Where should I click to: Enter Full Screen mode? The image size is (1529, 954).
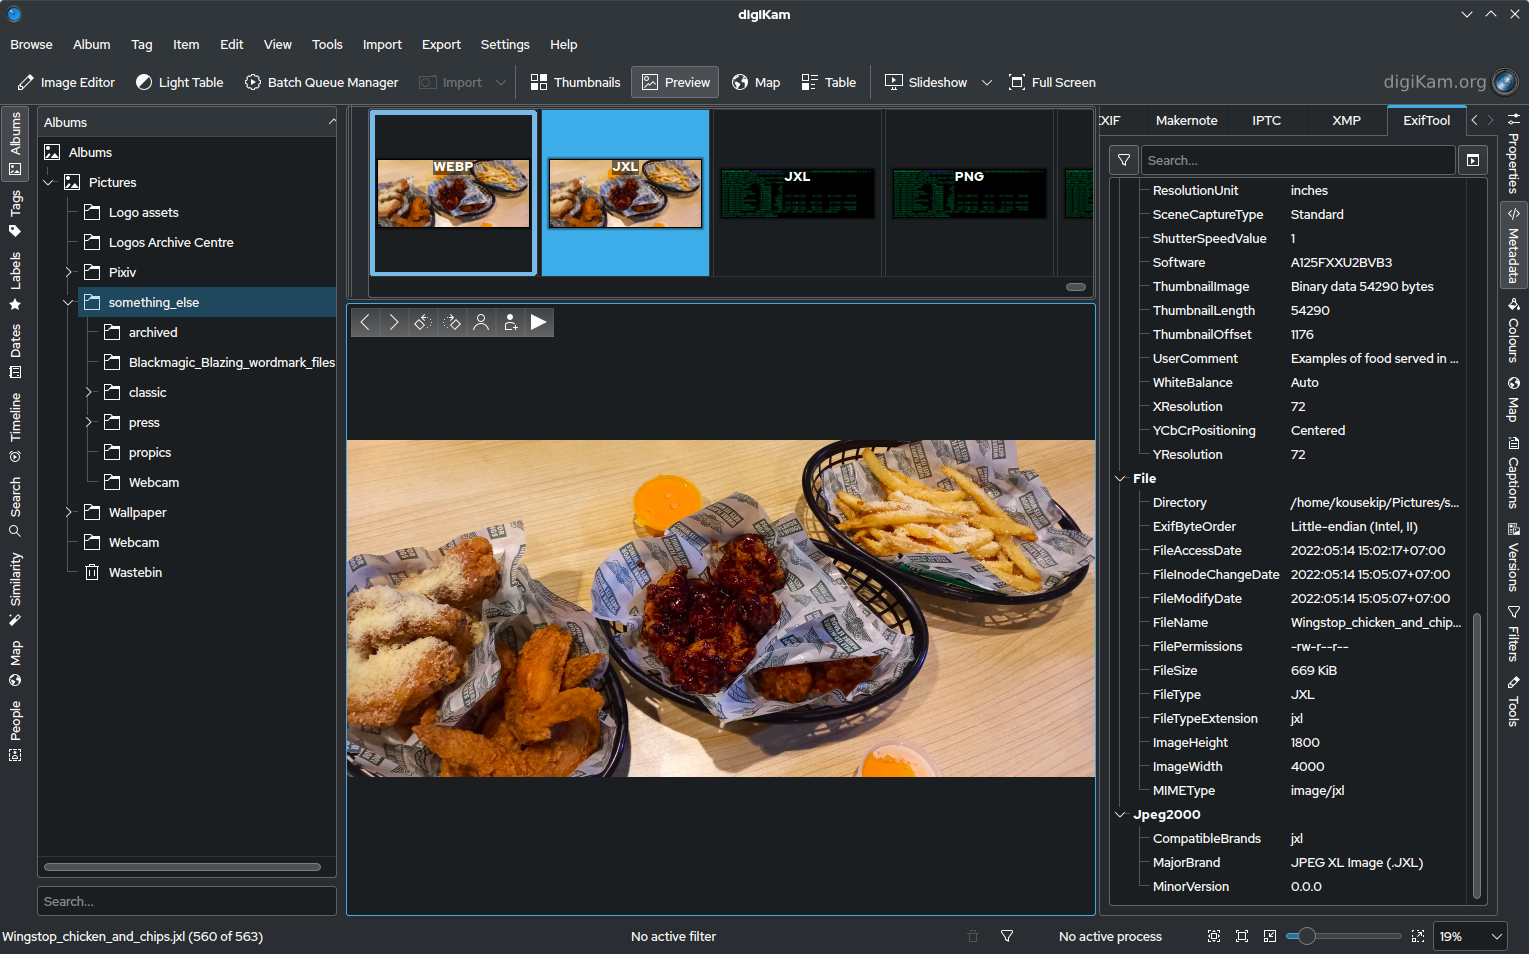click(x=1052, y=83)
